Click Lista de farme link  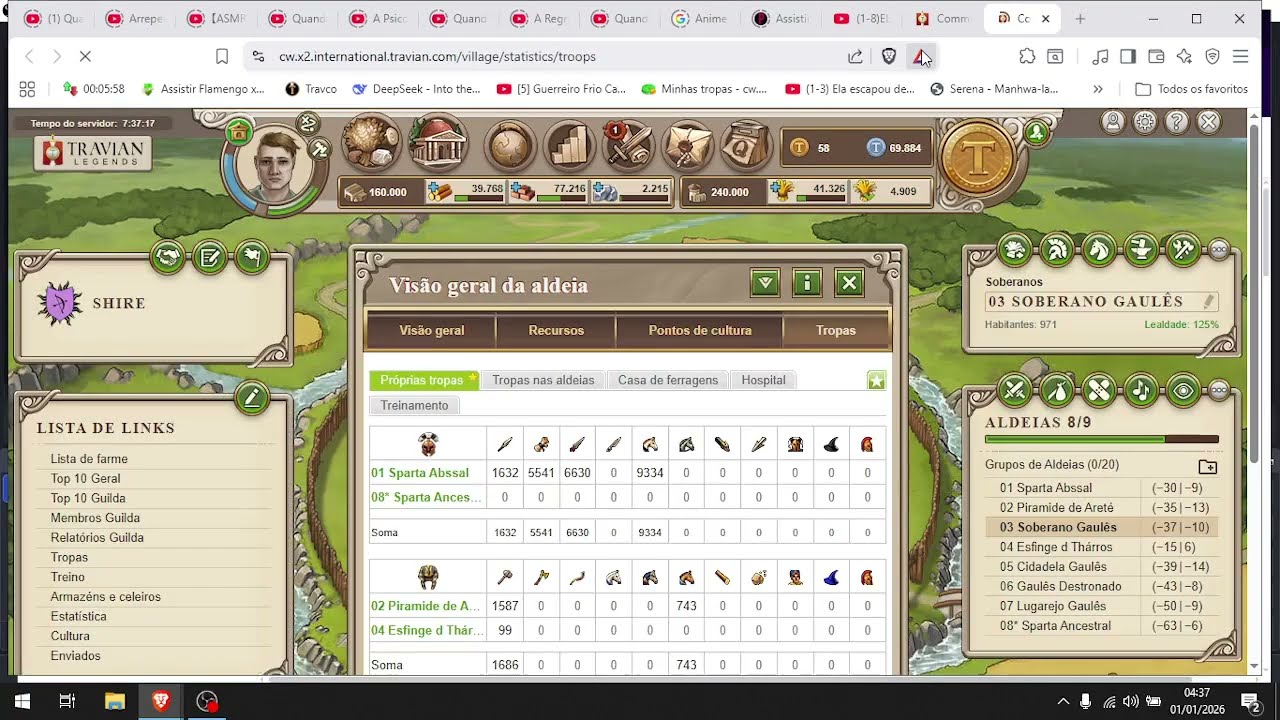click(x=89, y=459)
